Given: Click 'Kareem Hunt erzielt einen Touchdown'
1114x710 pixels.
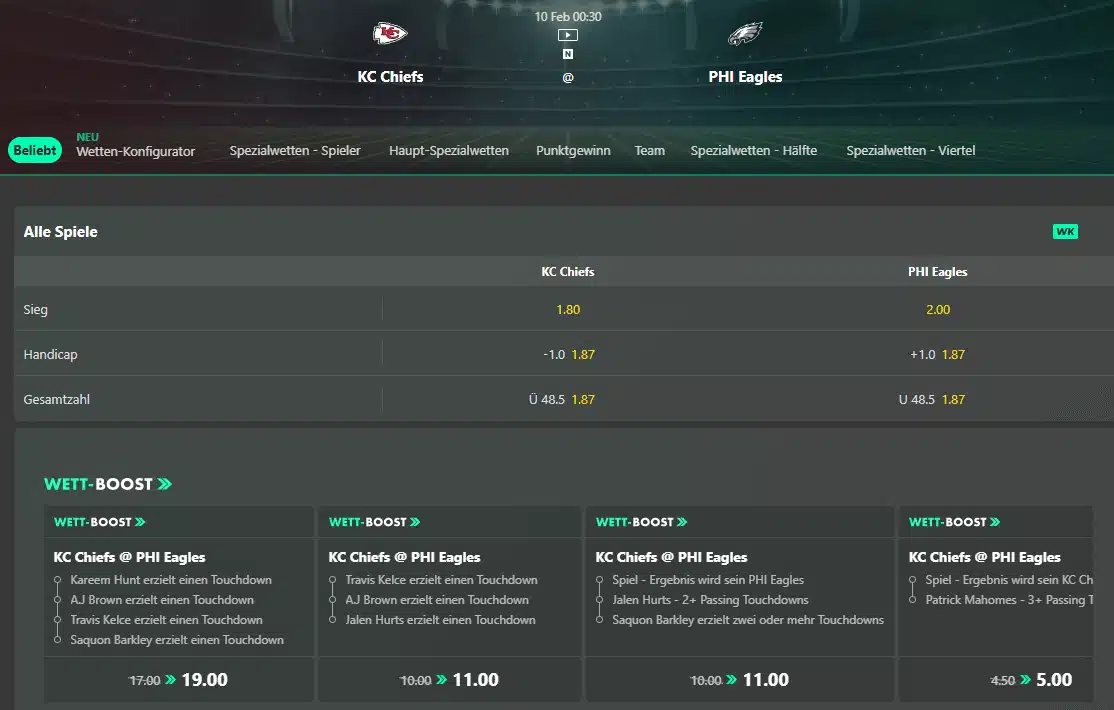Looking at the screenshot, I should 171,580.
